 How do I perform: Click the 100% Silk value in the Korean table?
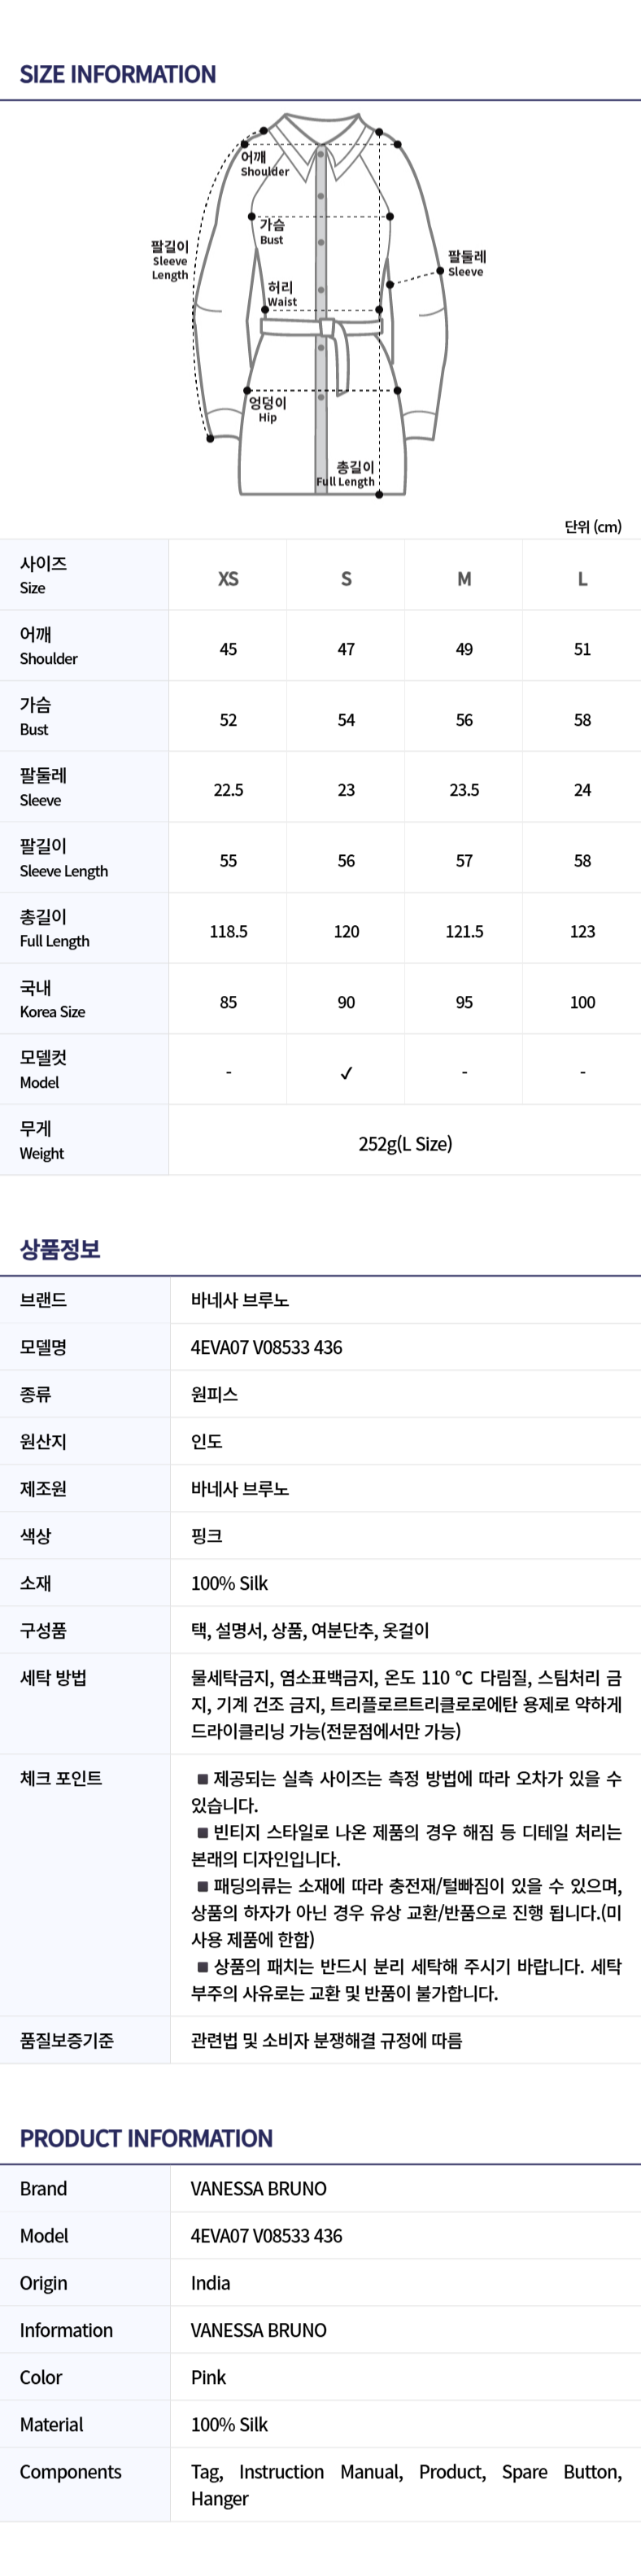tap(229, 1582)
